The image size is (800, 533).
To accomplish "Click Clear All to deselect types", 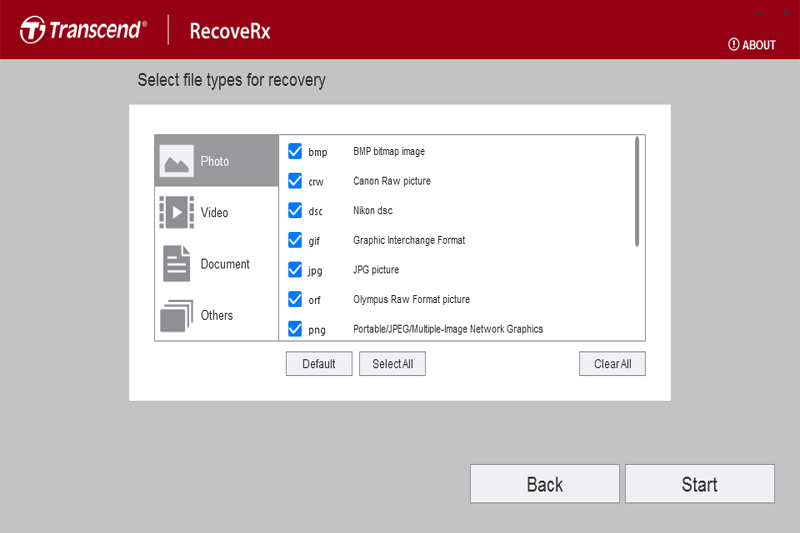I will pyautogui.click(x=612, y=364).
